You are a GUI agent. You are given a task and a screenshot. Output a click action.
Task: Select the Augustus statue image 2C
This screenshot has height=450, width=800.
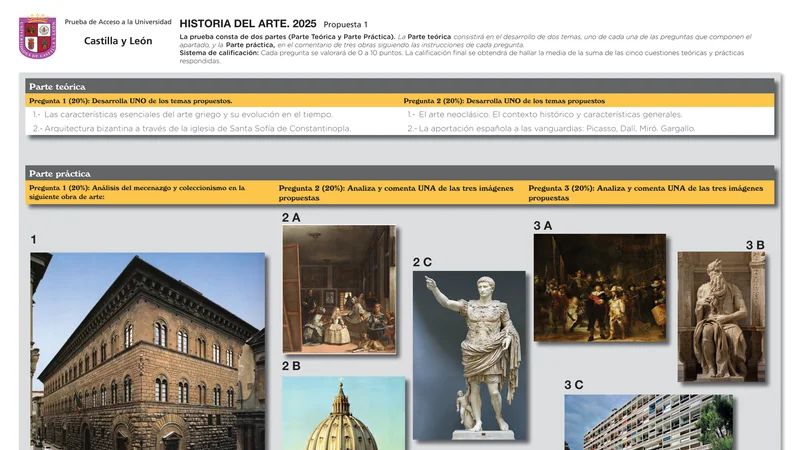(469, 355)
